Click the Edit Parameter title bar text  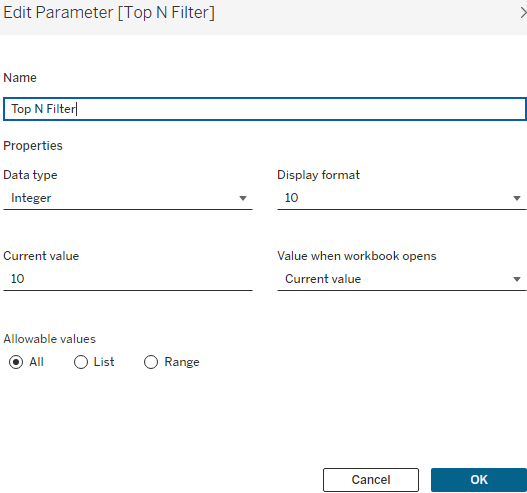[x=109, y=13]
